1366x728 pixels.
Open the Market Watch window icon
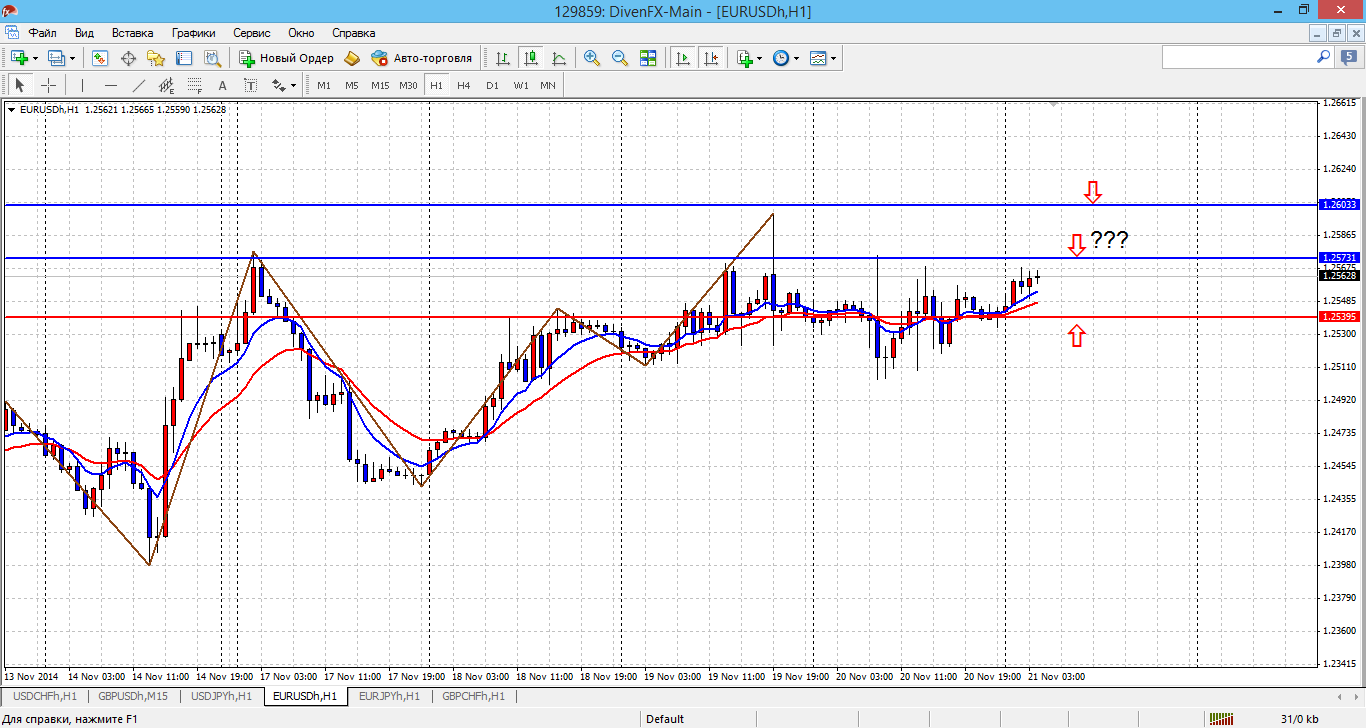point(100,58)
